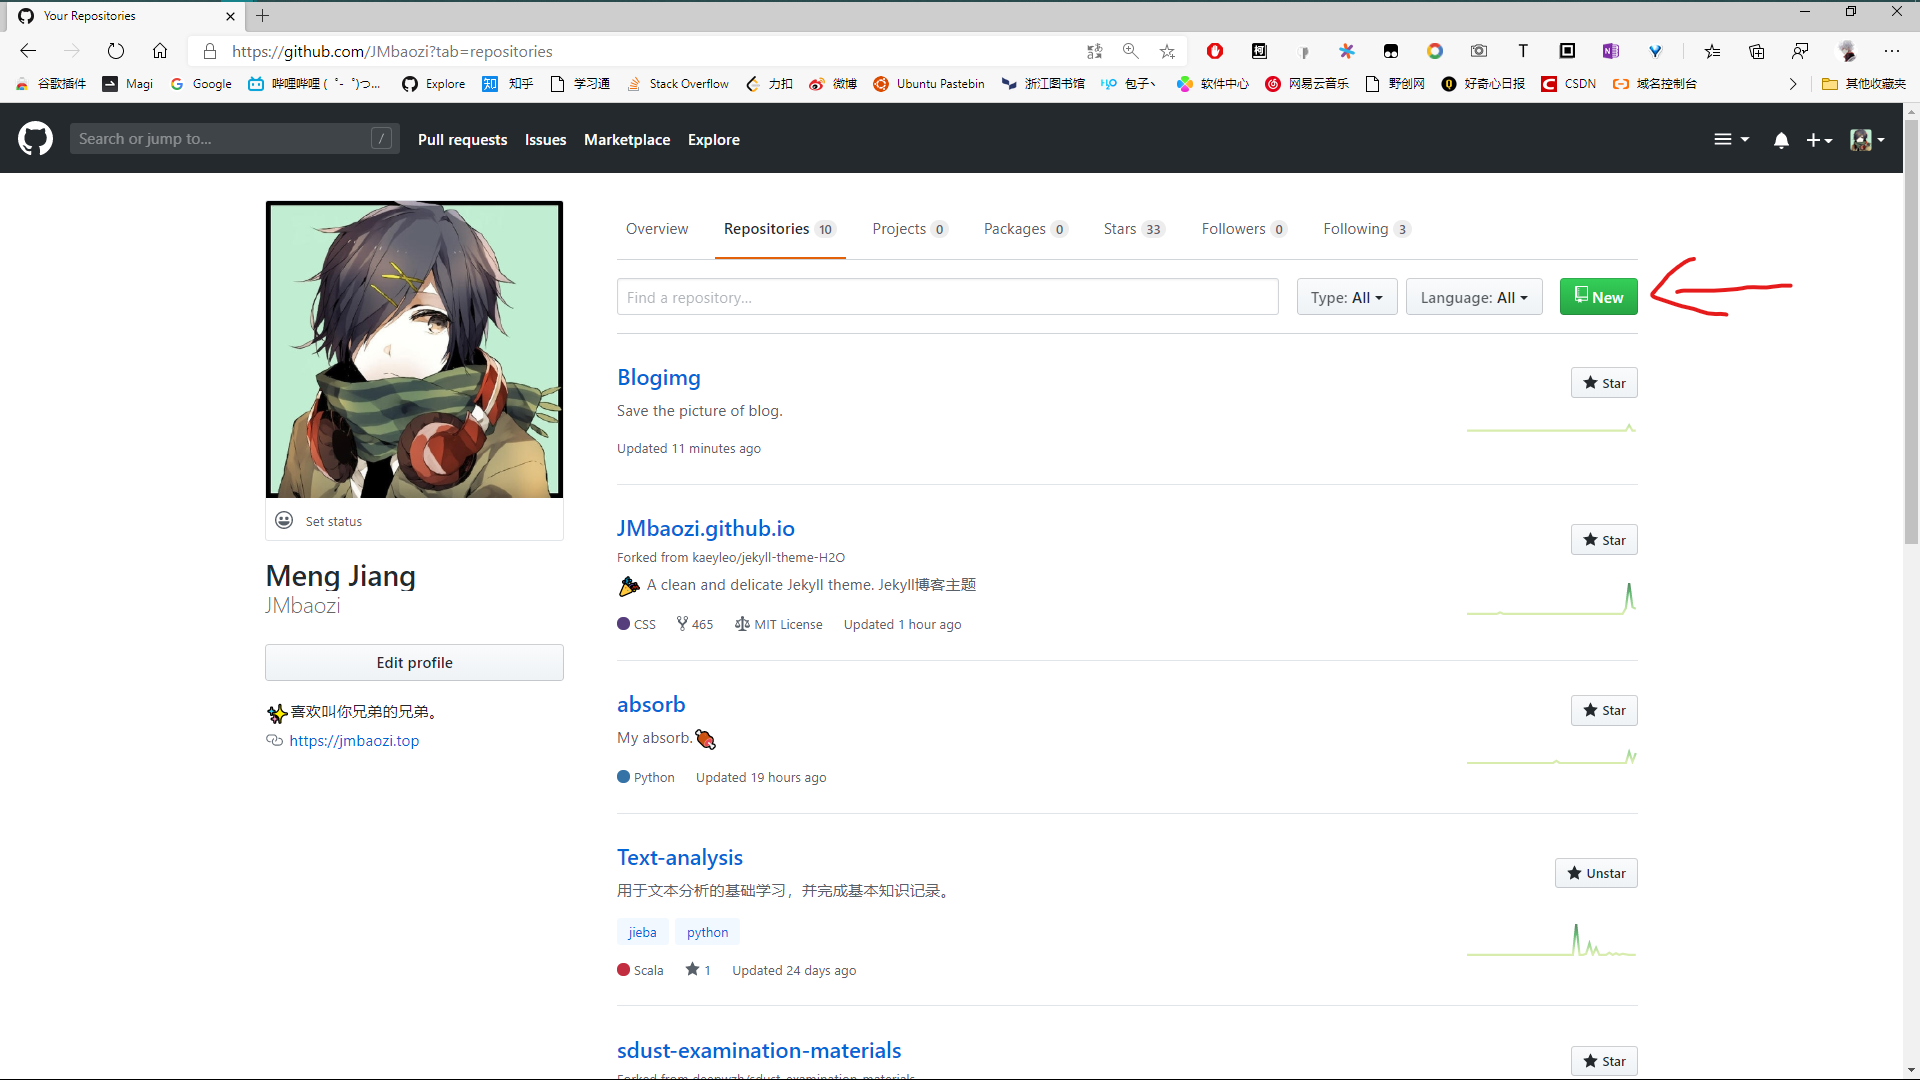Focus the Find a repository field
Image resolution: width=1920 pixels, height=1080 pixels.
click(x=947, y=297)
